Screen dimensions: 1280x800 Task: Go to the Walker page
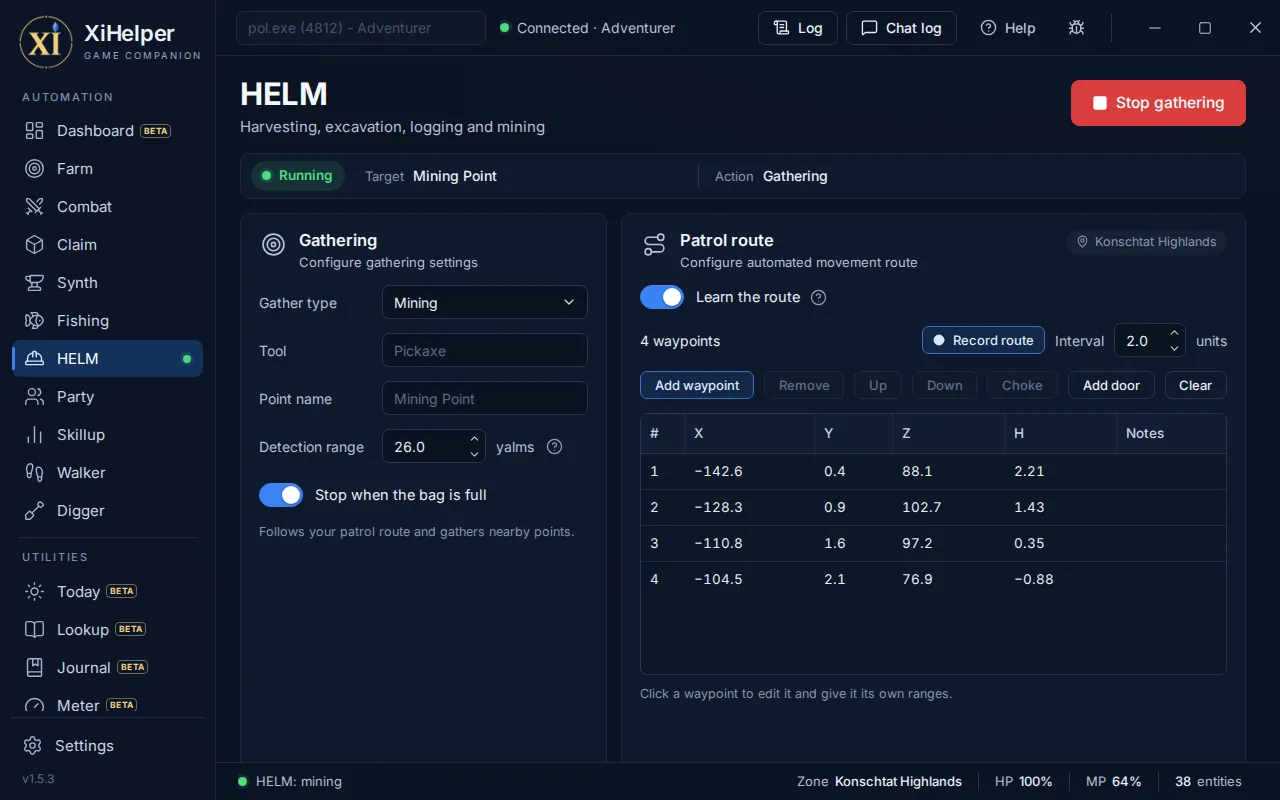108,473
